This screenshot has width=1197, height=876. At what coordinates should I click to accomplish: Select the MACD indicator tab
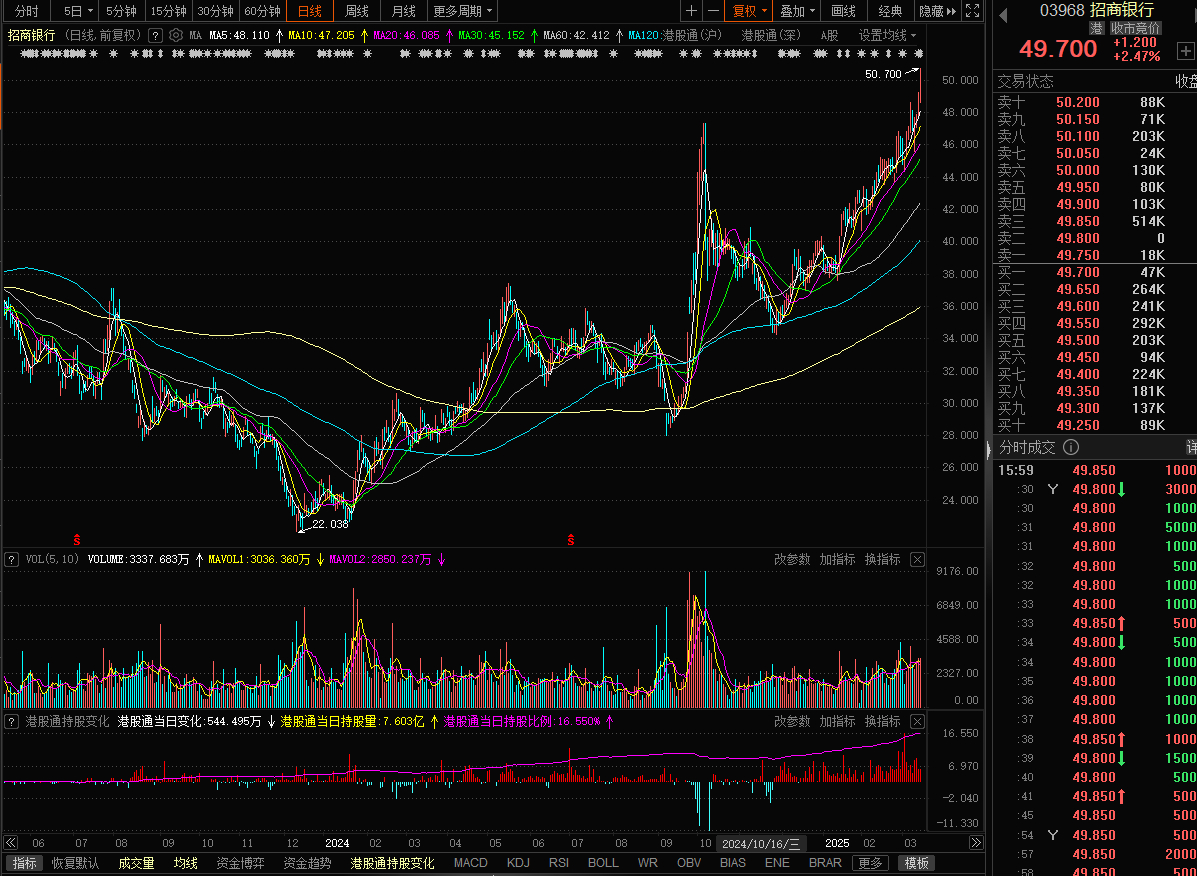point(470,863)
